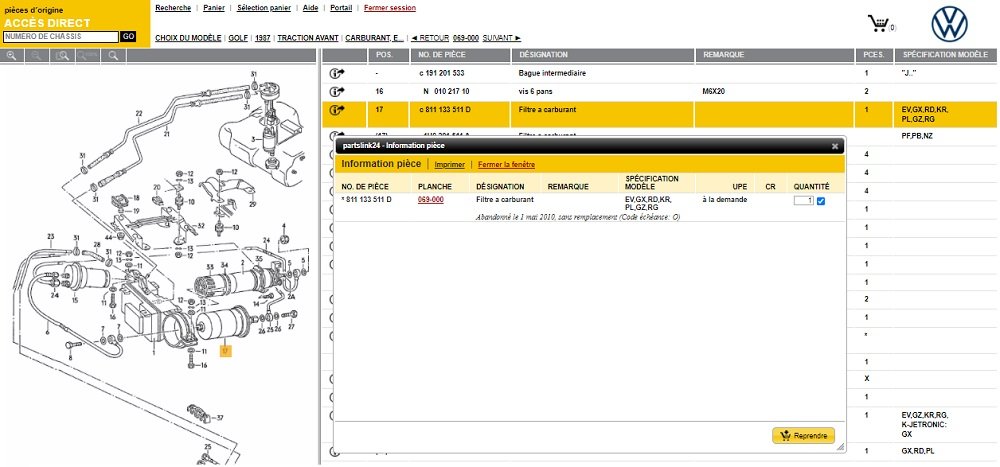Screen dimensions: 1000x467
Task: Zoom in on the parts diagram
Action: coord(11,56)
